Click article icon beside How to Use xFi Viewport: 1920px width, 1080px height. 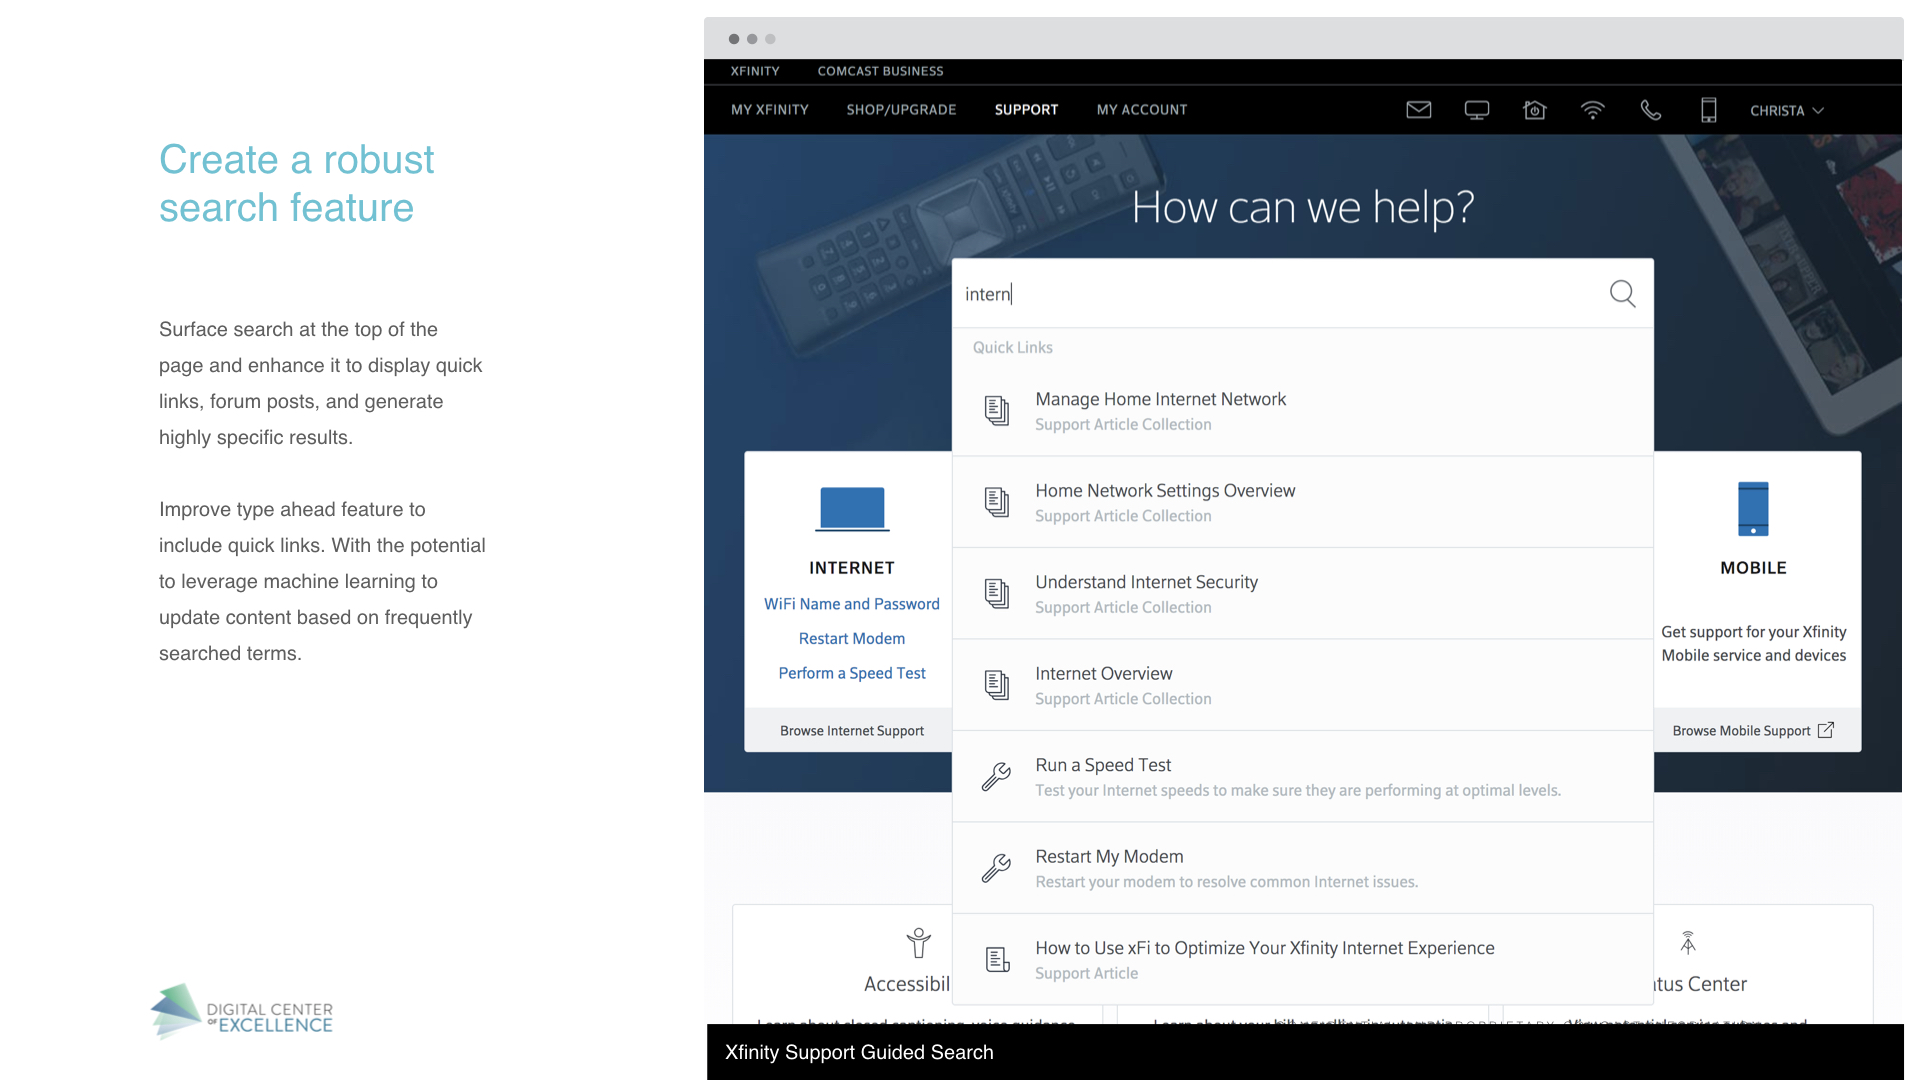coord(997,960)
